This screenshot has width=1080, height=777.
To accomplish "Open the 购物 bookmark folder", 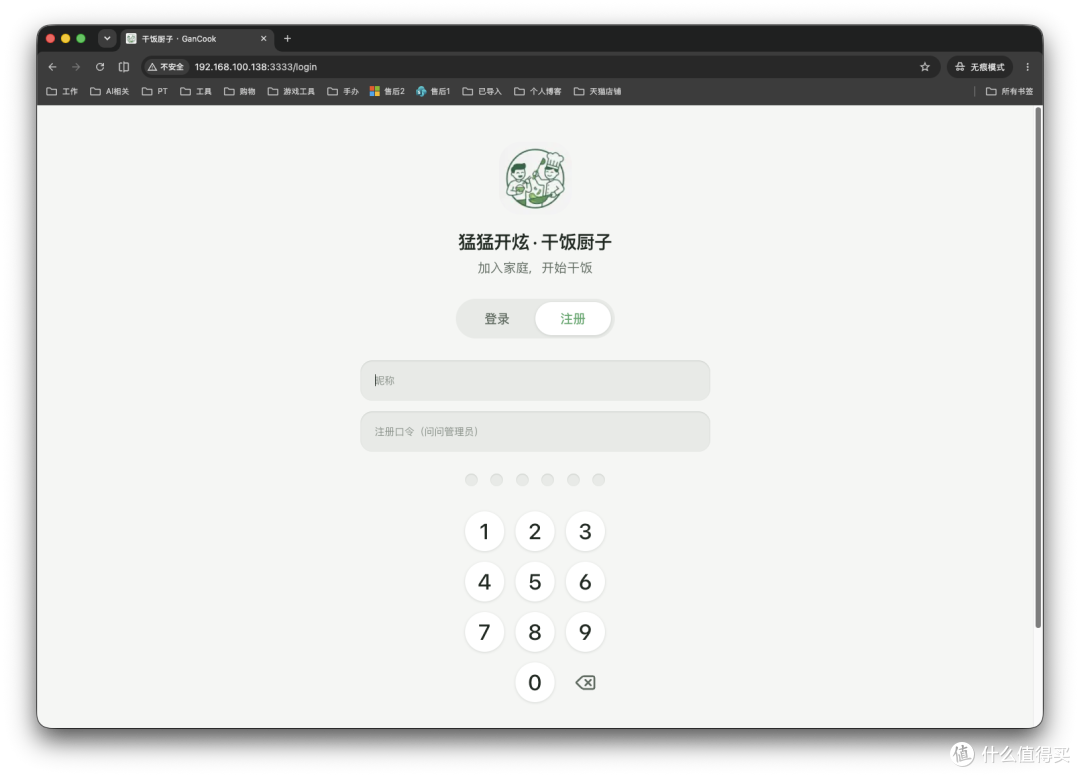I will (x=240, y=91).
